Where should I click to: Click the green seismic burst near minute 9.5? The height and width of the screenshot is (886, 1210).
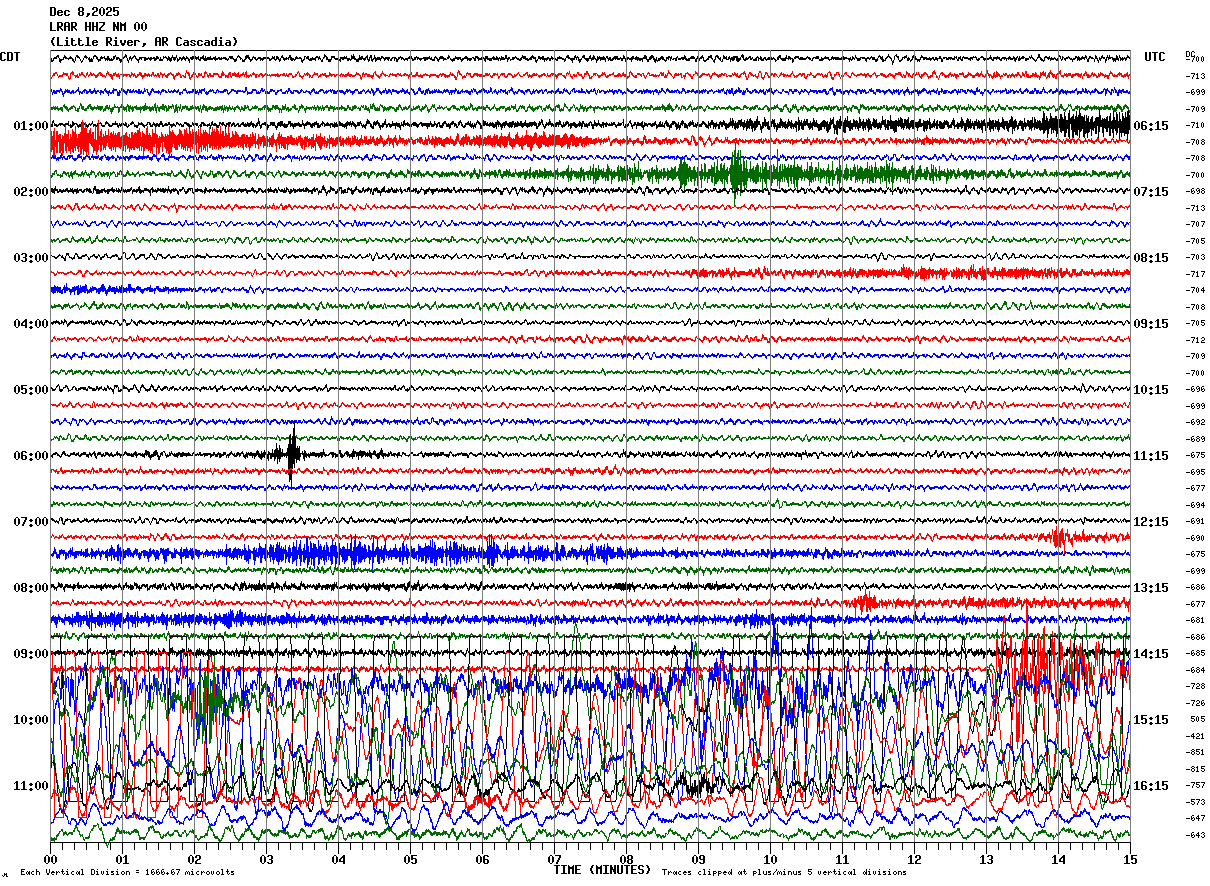[737, 175]
